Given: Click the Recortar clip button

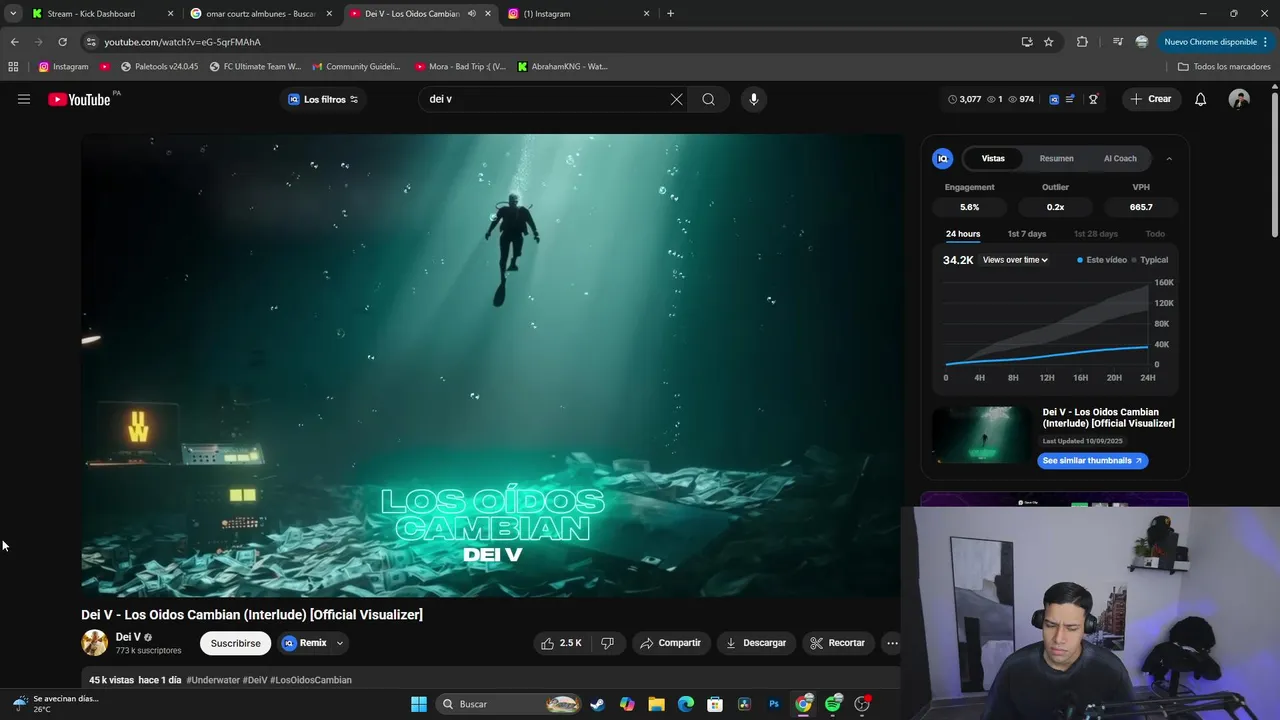Looking at the screenshot, I should (838, 643).
